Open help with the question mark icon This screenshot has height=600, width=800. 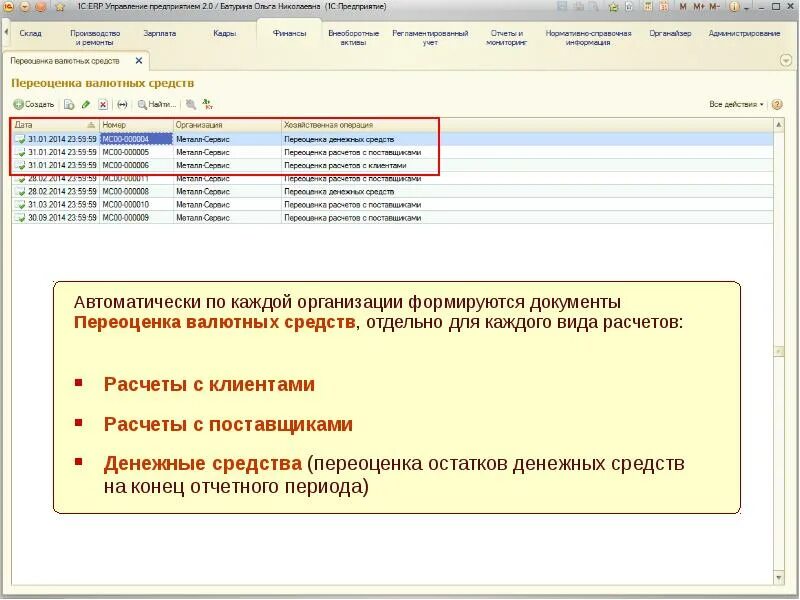pyautogui.click(x=777, y=105)
